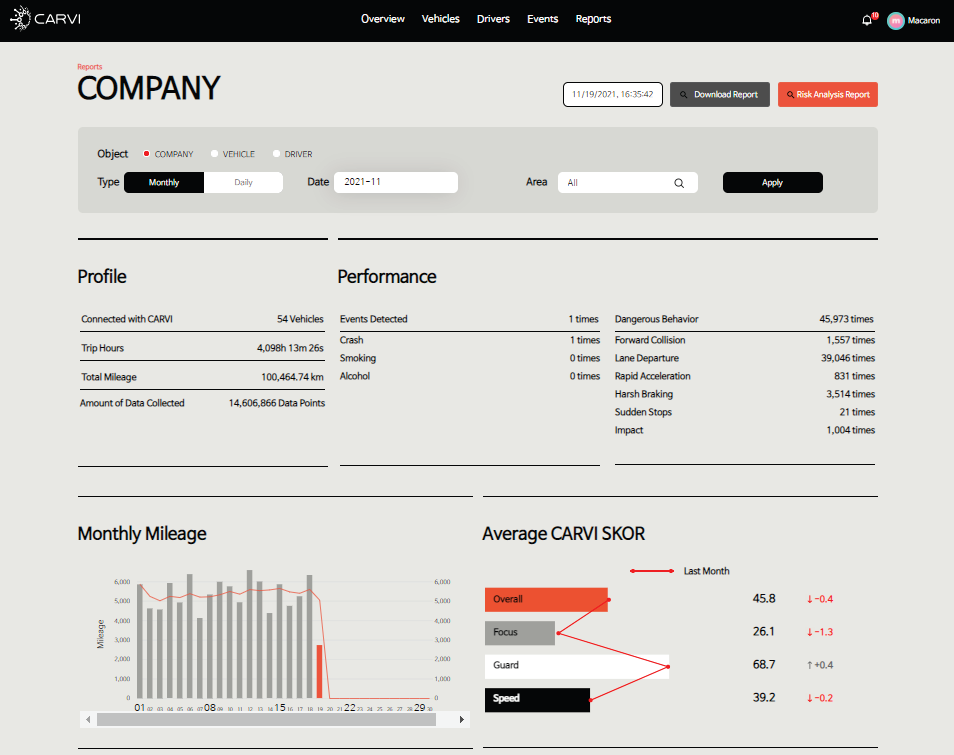Switch the Type toggle to Daily

[x=243, y=183]
